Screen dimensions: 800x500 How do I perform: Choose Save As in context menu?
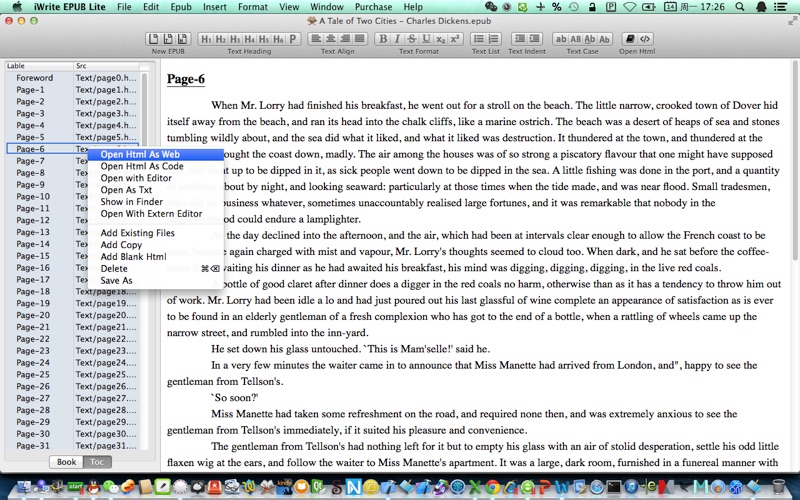tap(156, 281)
